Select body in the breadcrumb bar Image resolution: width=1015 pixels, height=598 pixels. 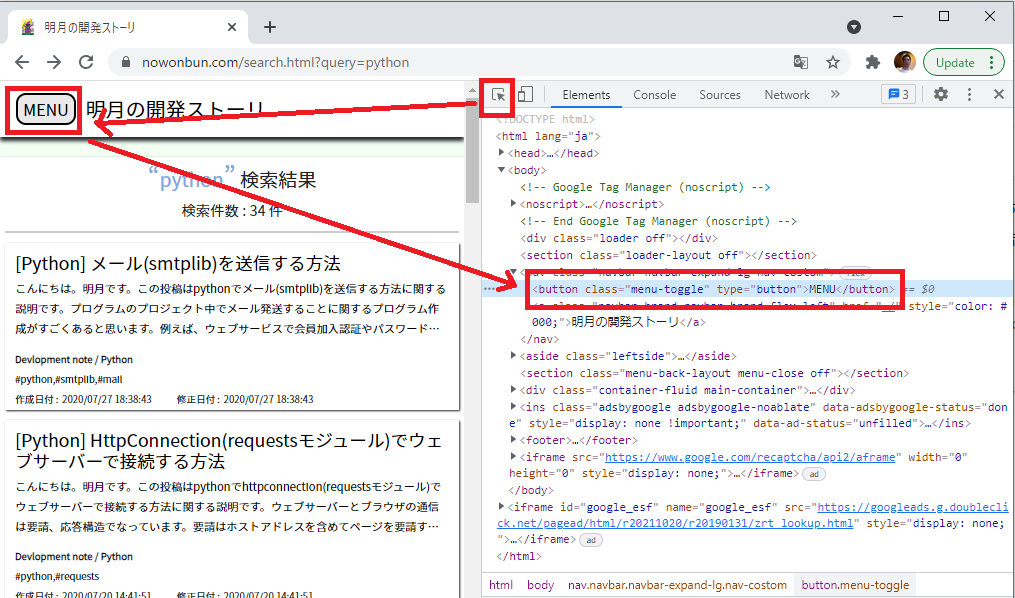(541, 585)
